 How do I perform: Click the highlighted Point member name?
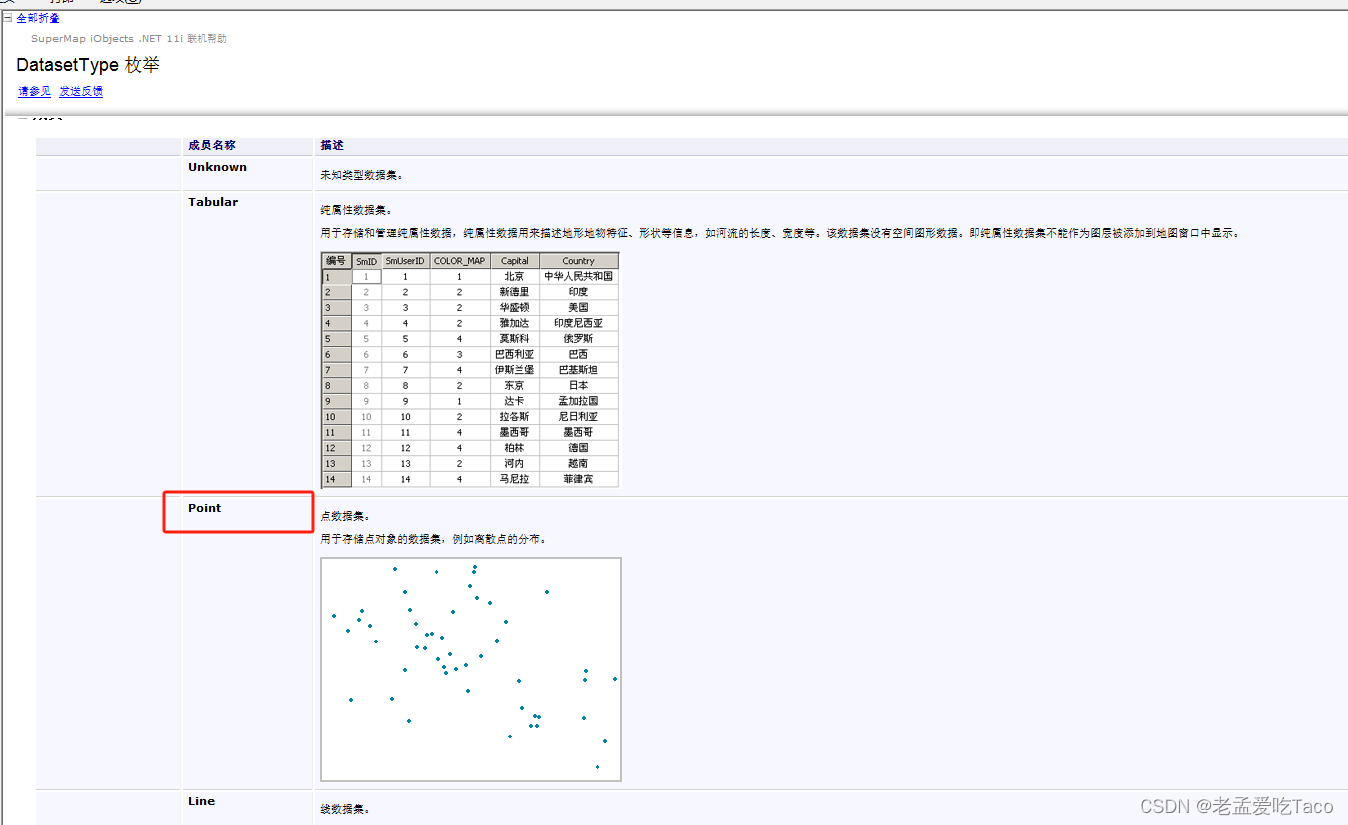(x=204, y=507)
